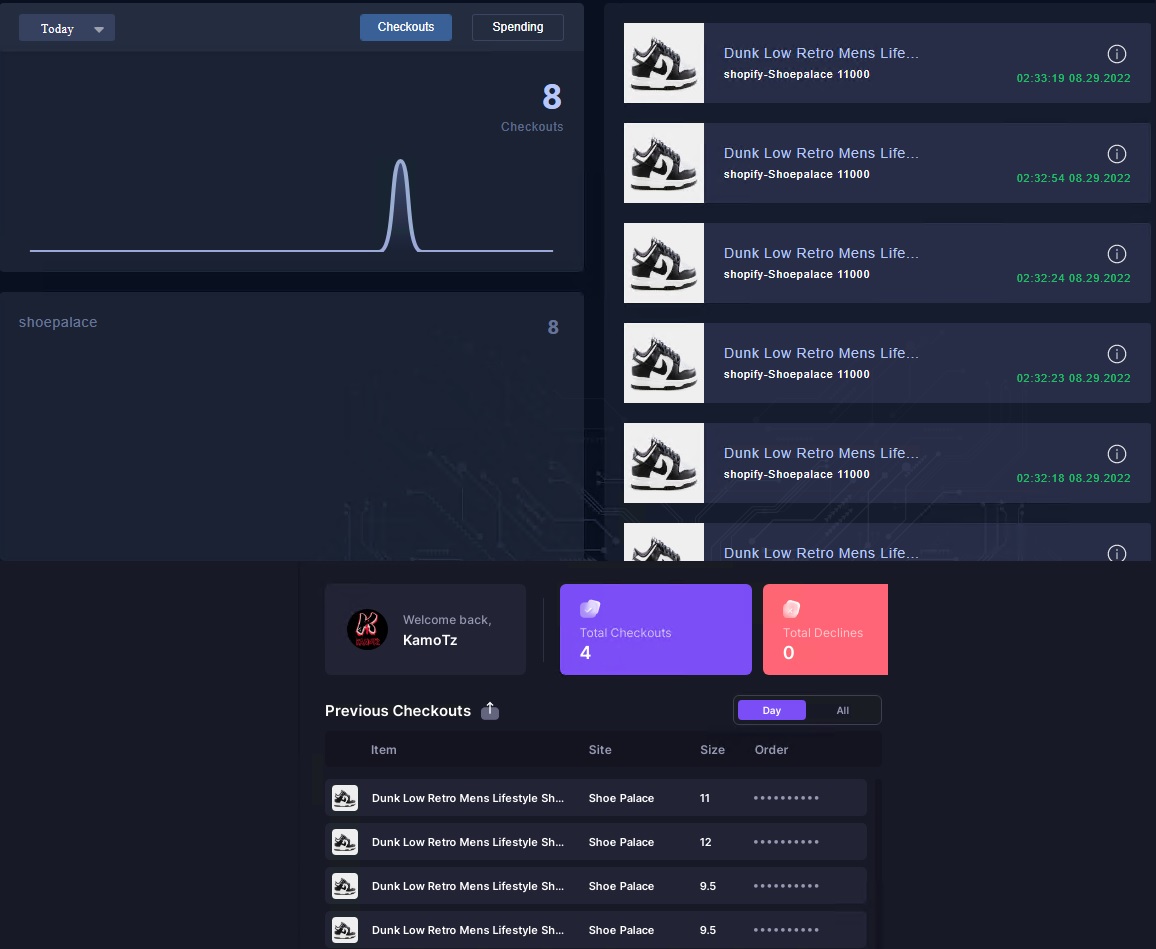This screenshot has height=949, width=1156.
Task: Click shoe thumbnail of 02:32:24 checkout
Action: [x=664, y=263]
